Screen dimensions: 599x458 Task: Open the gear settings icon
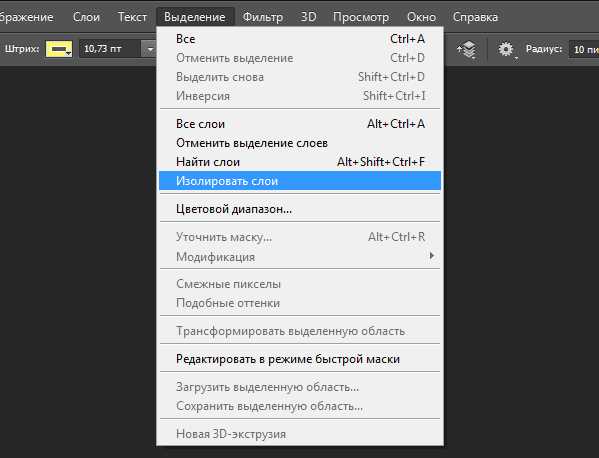click(x=506, y=50)
